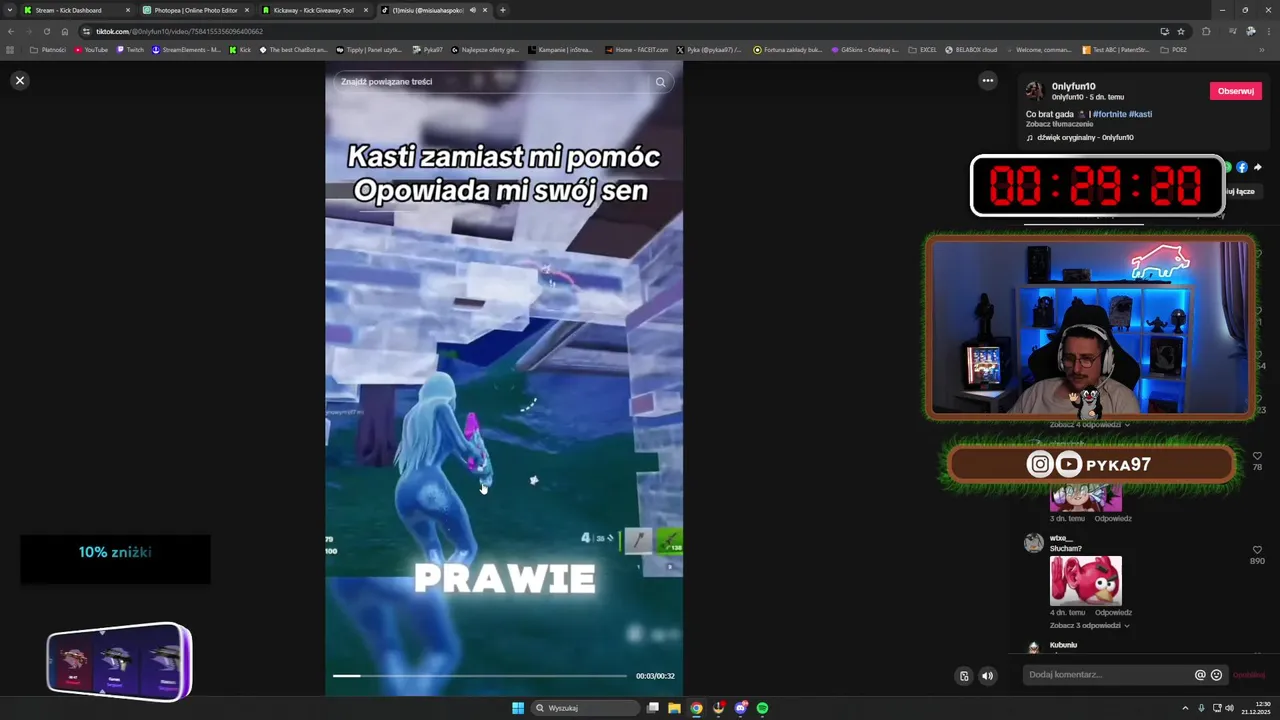
Task: Open File Explorer from the taskbar
Action: click(x=674, y=708)
